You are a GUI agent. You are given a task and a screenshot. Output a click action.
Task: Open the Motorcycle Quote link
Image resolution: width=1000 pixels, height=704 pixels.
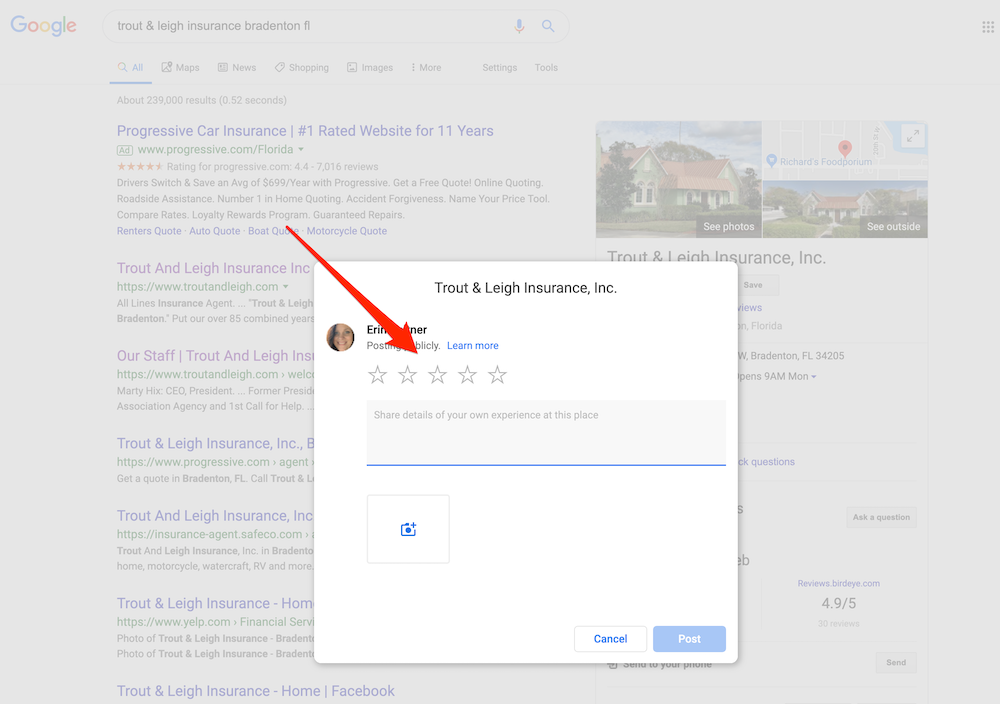click(x=347, y=231)
